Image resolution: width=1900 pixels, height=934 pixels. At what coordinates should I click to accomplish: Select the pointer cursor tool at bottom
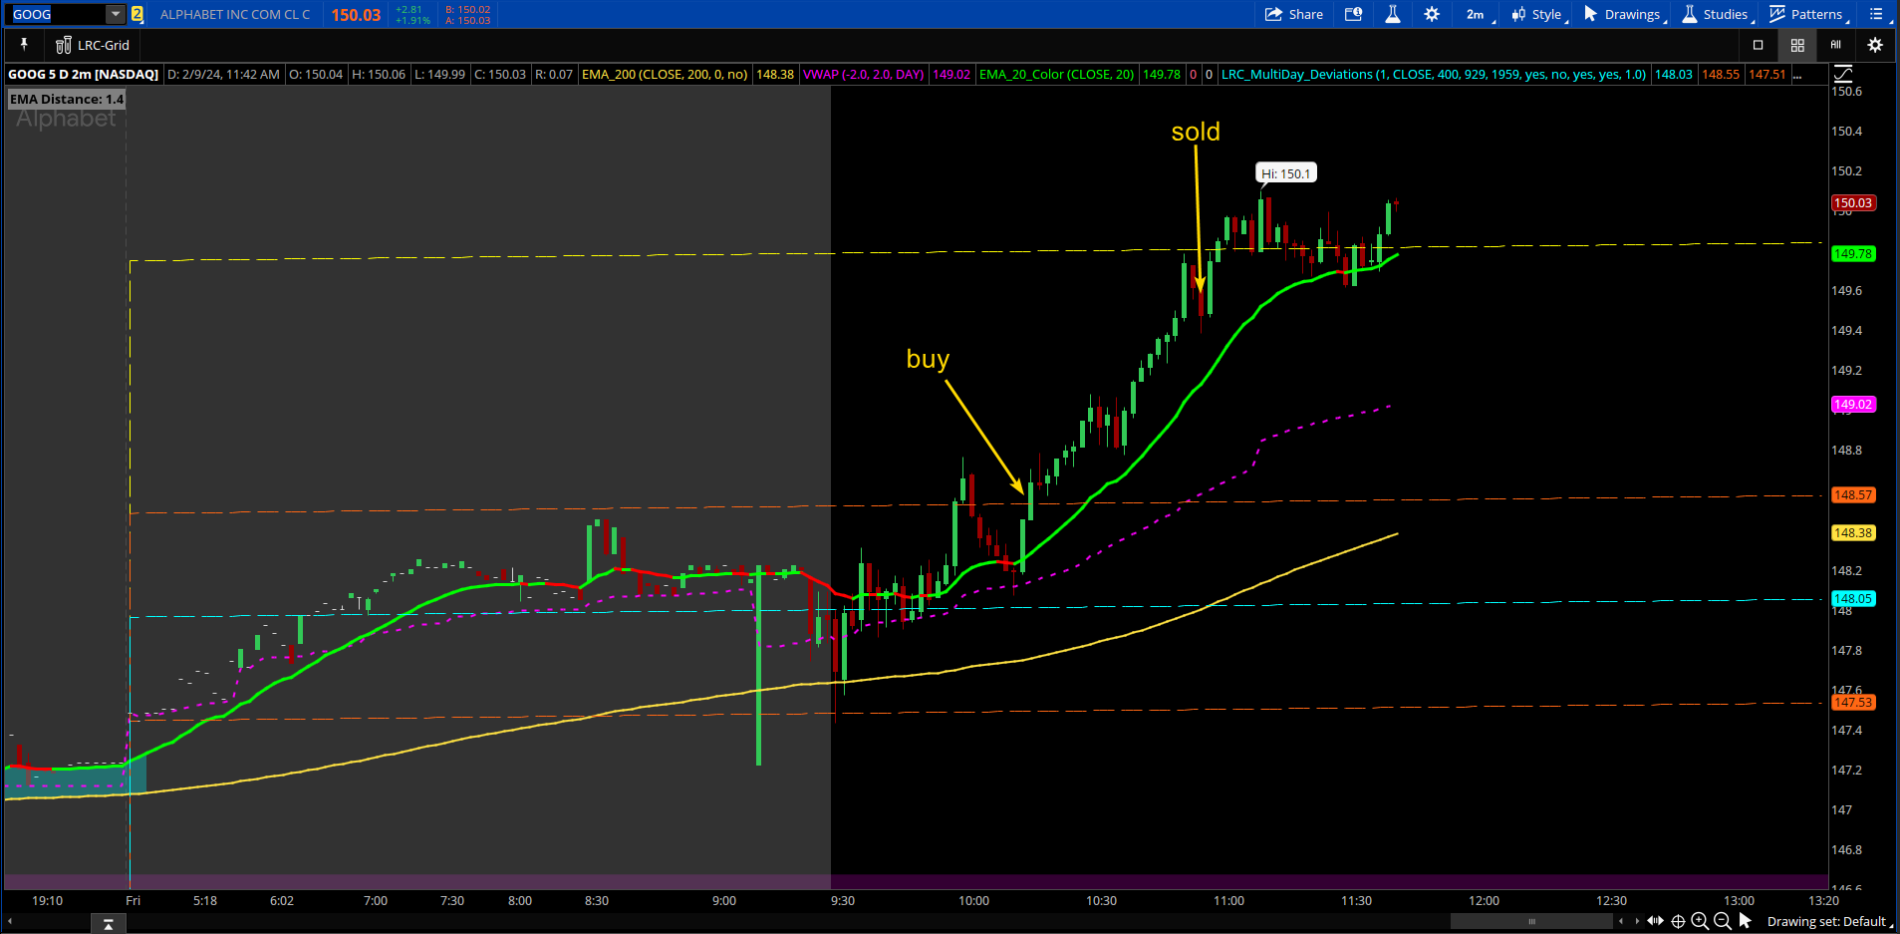click(x=1745, y=921)
